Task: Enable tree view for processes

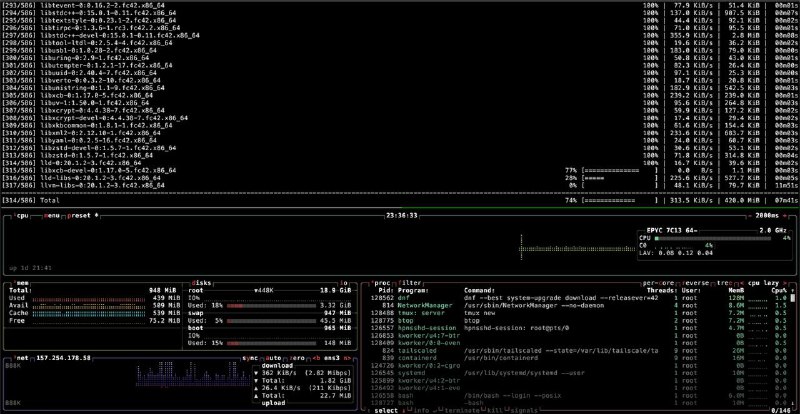Action: [x=720, y=283]
